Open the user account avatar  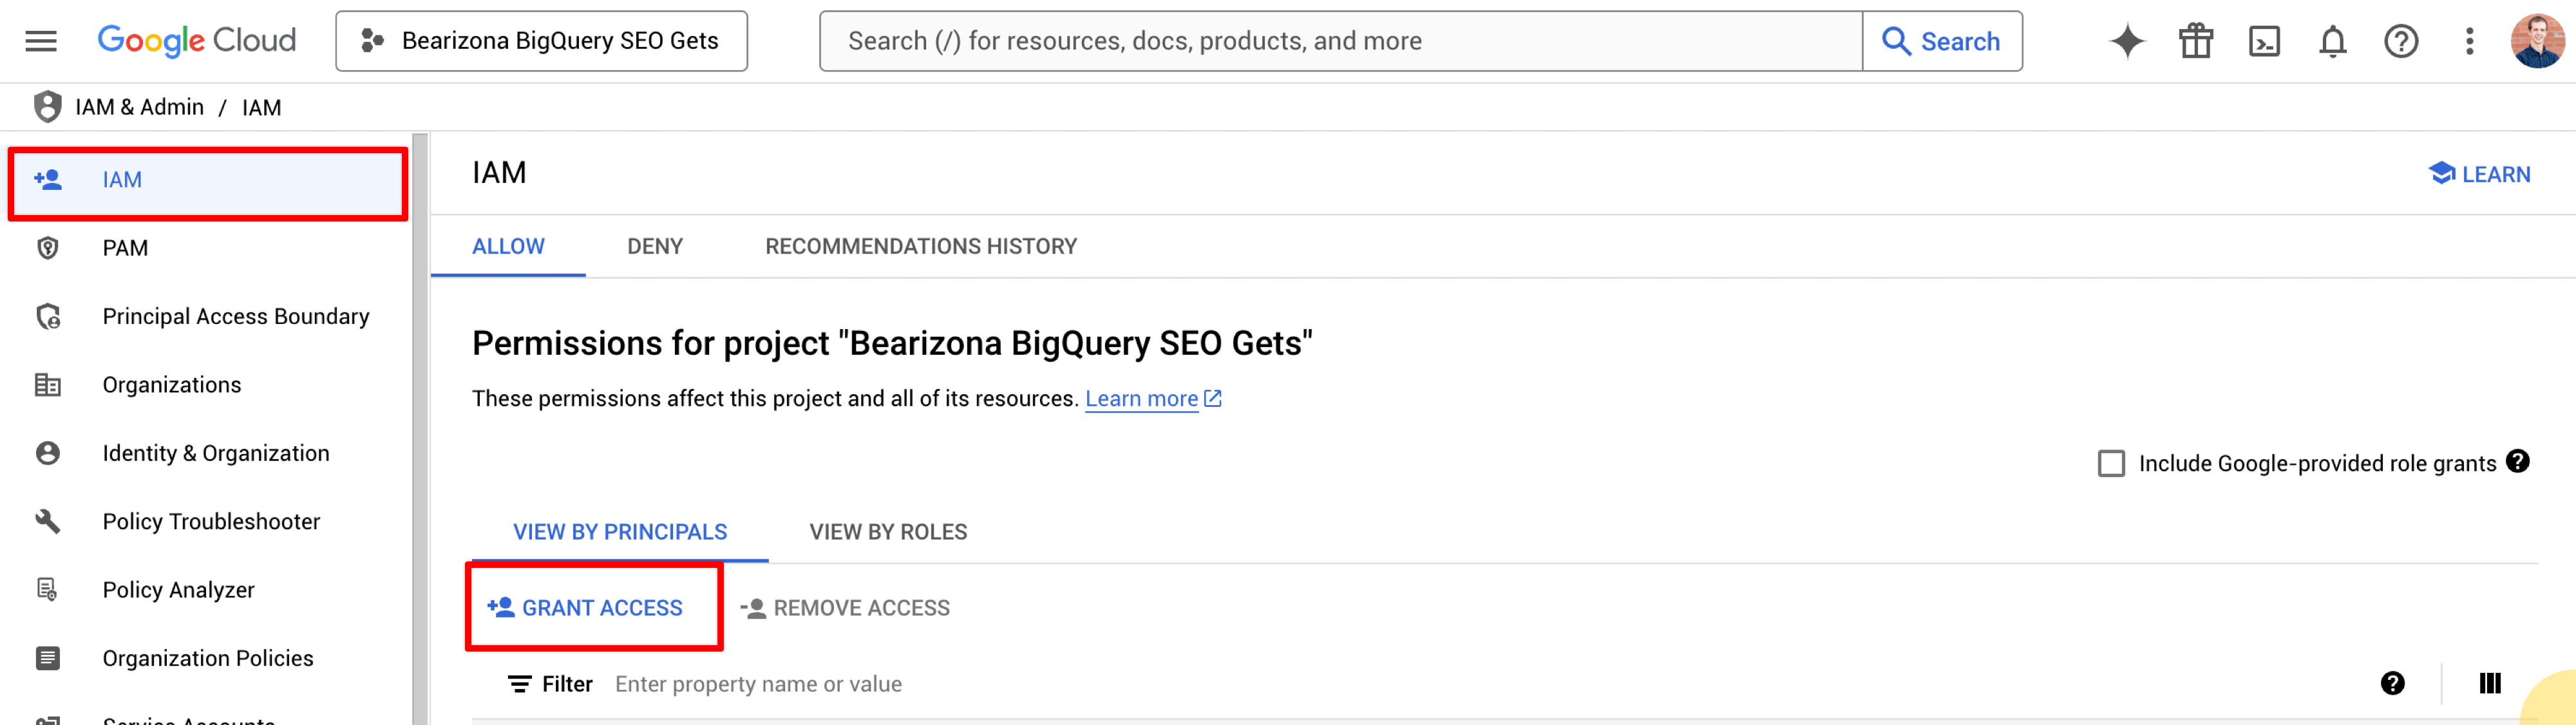2537,41
